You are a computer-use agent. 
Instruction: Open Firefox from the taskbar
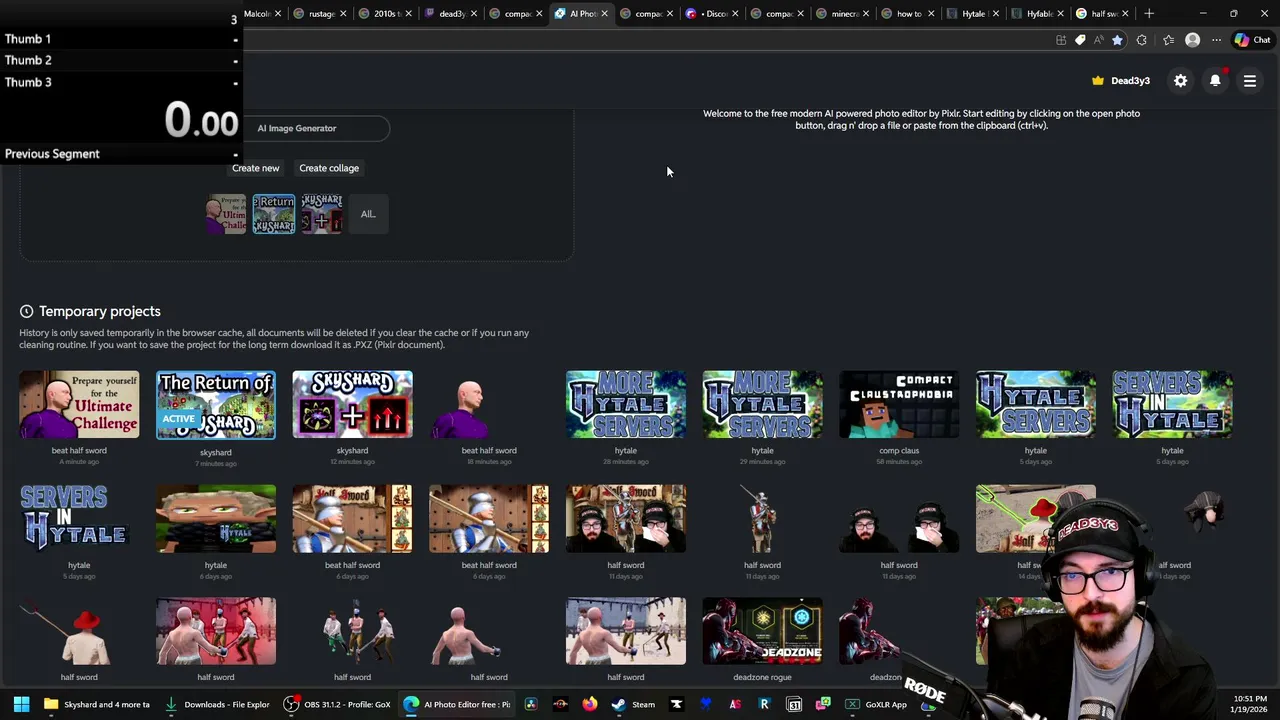(x=590, y=704)
